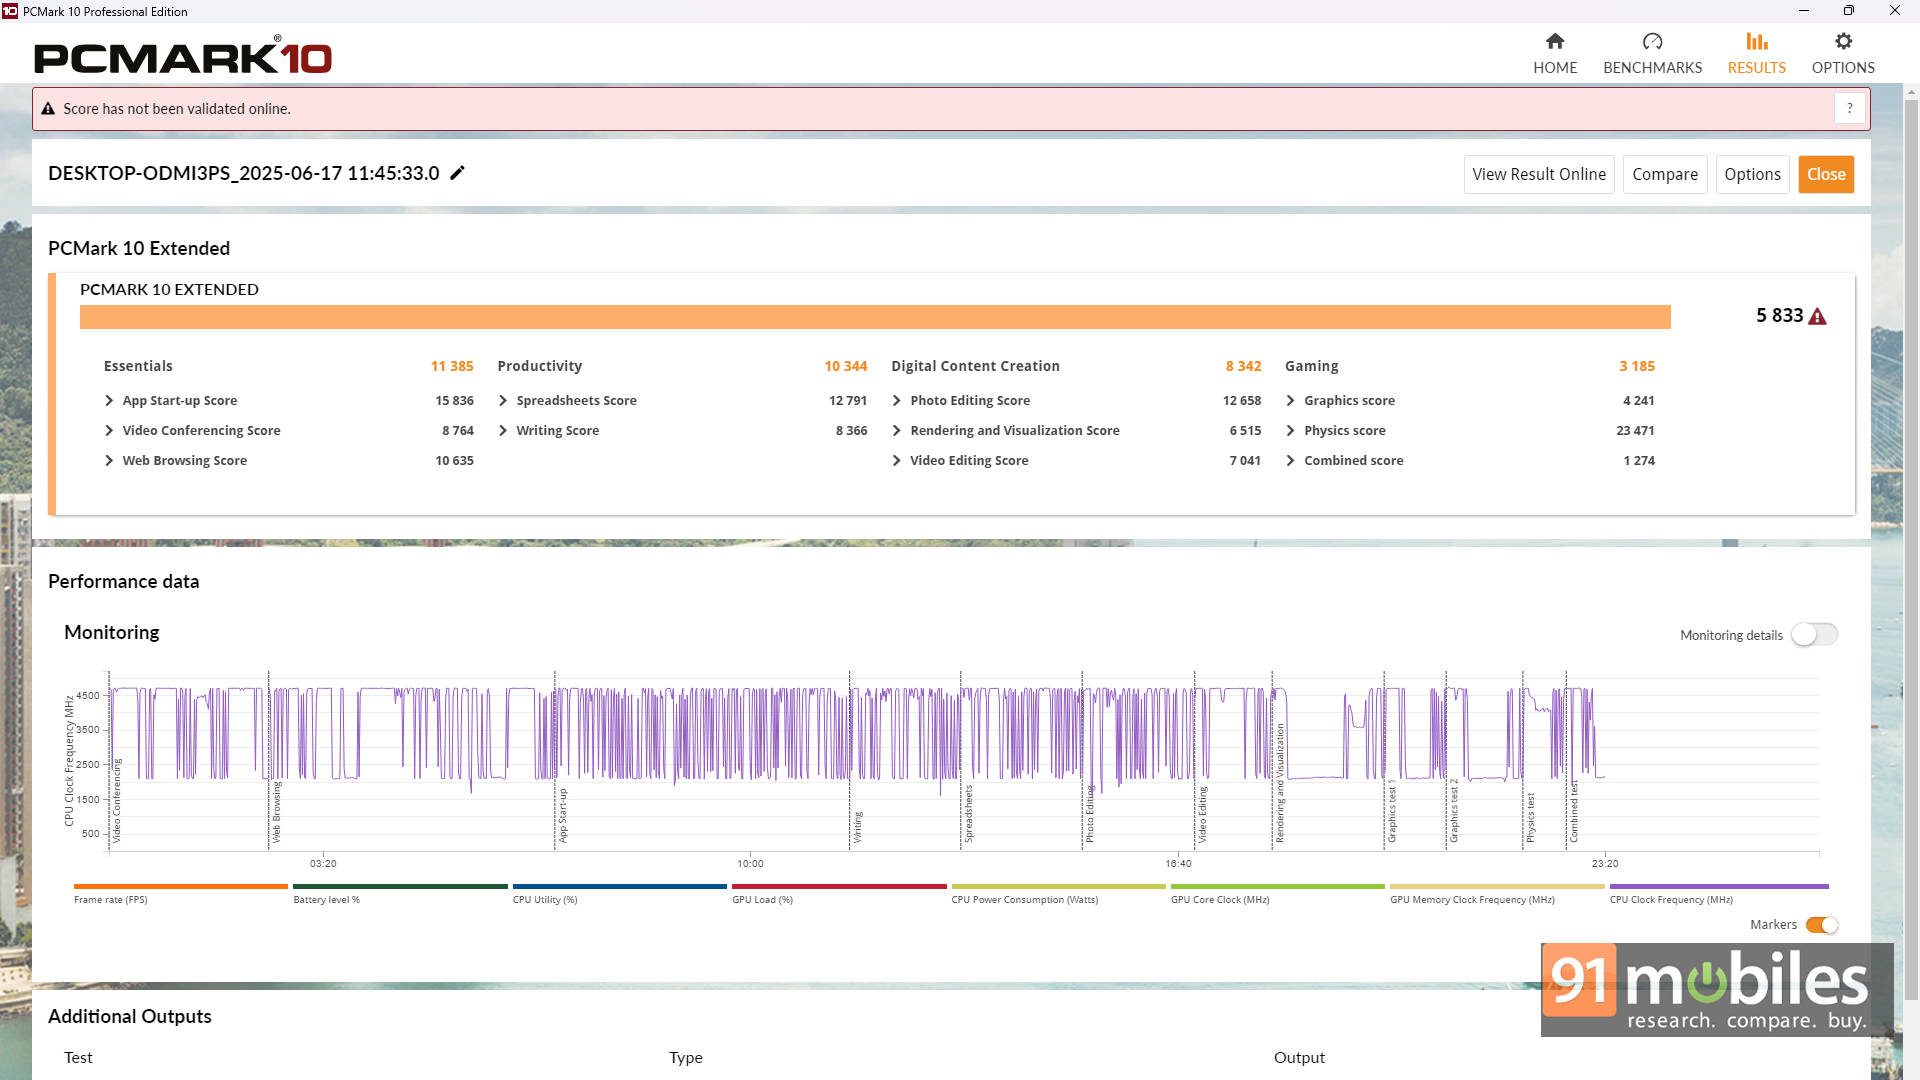The image size is (1920, 1080).
Task: Click the Video Conferencing chart marker
Action: tap(116, 801)
